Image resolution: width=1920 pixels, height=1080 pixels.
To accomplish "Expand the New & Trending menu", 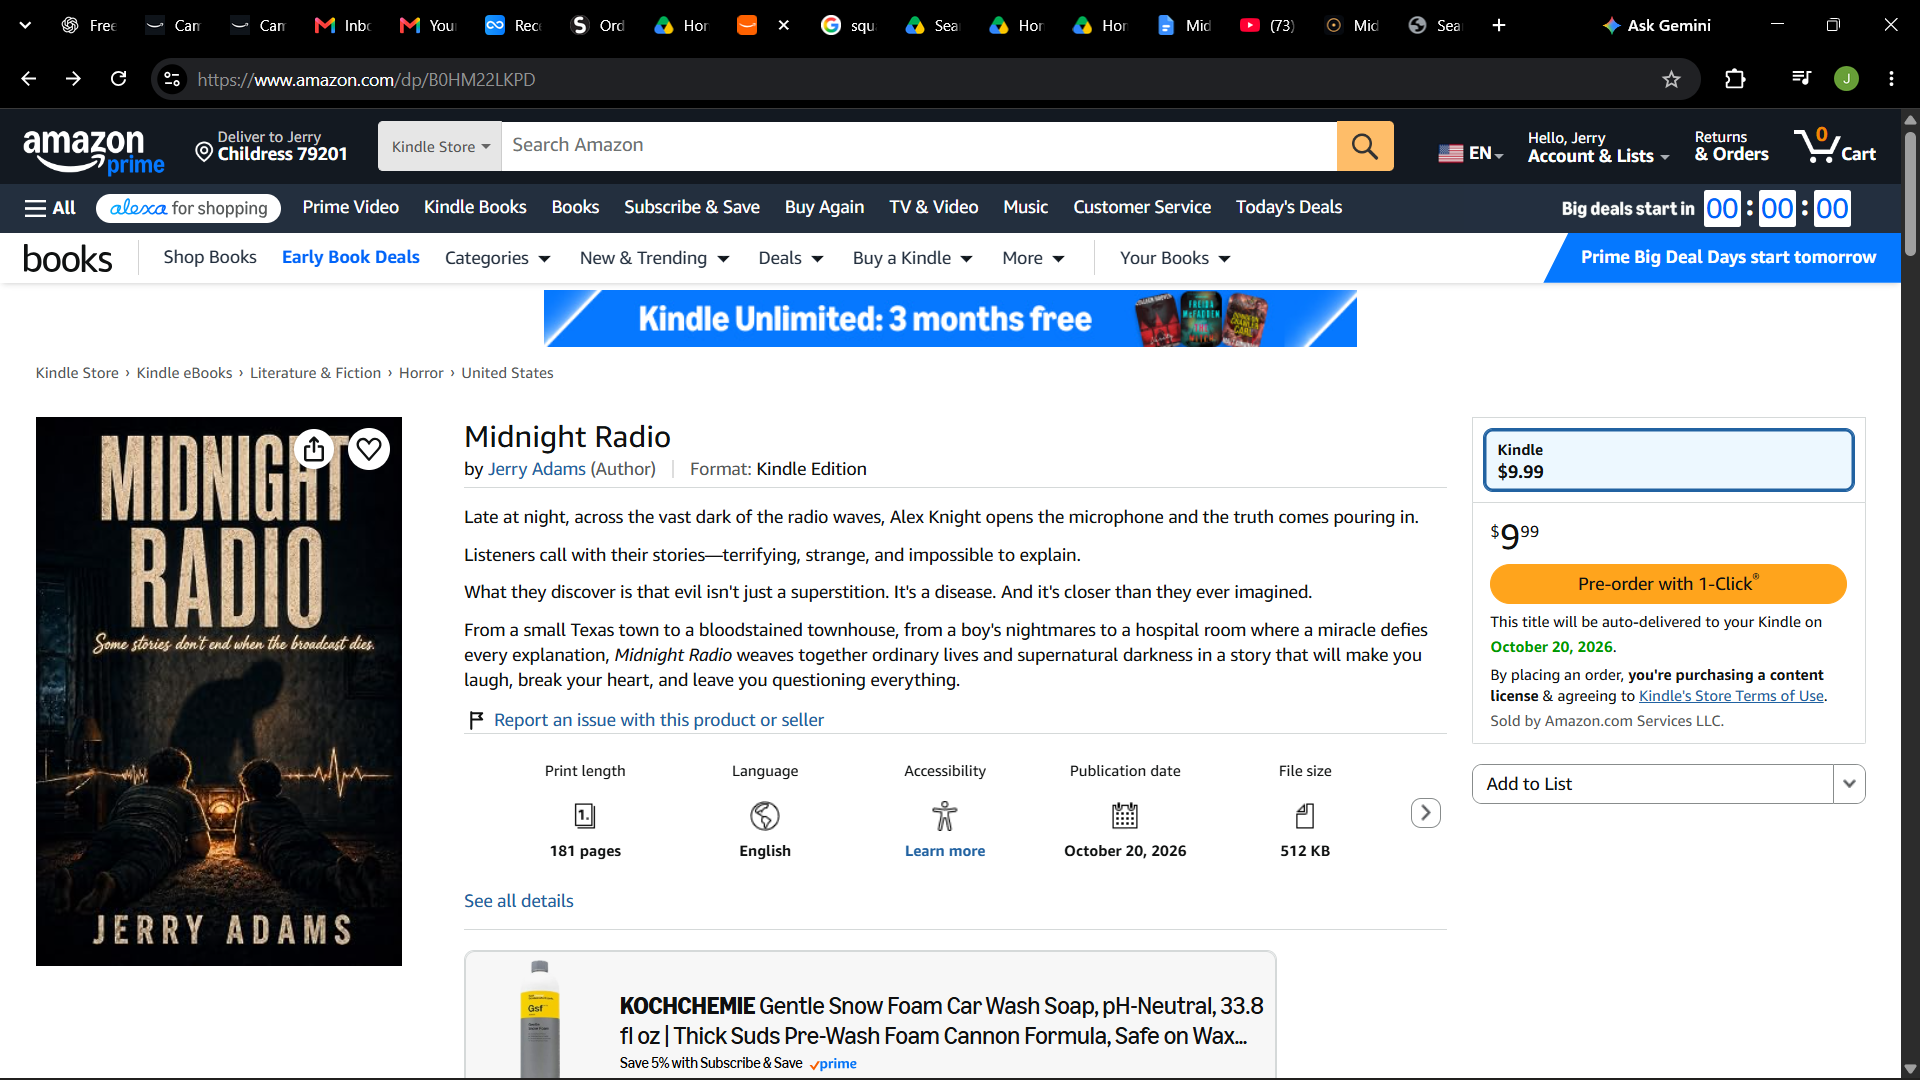I will click(x=654, y=258).
